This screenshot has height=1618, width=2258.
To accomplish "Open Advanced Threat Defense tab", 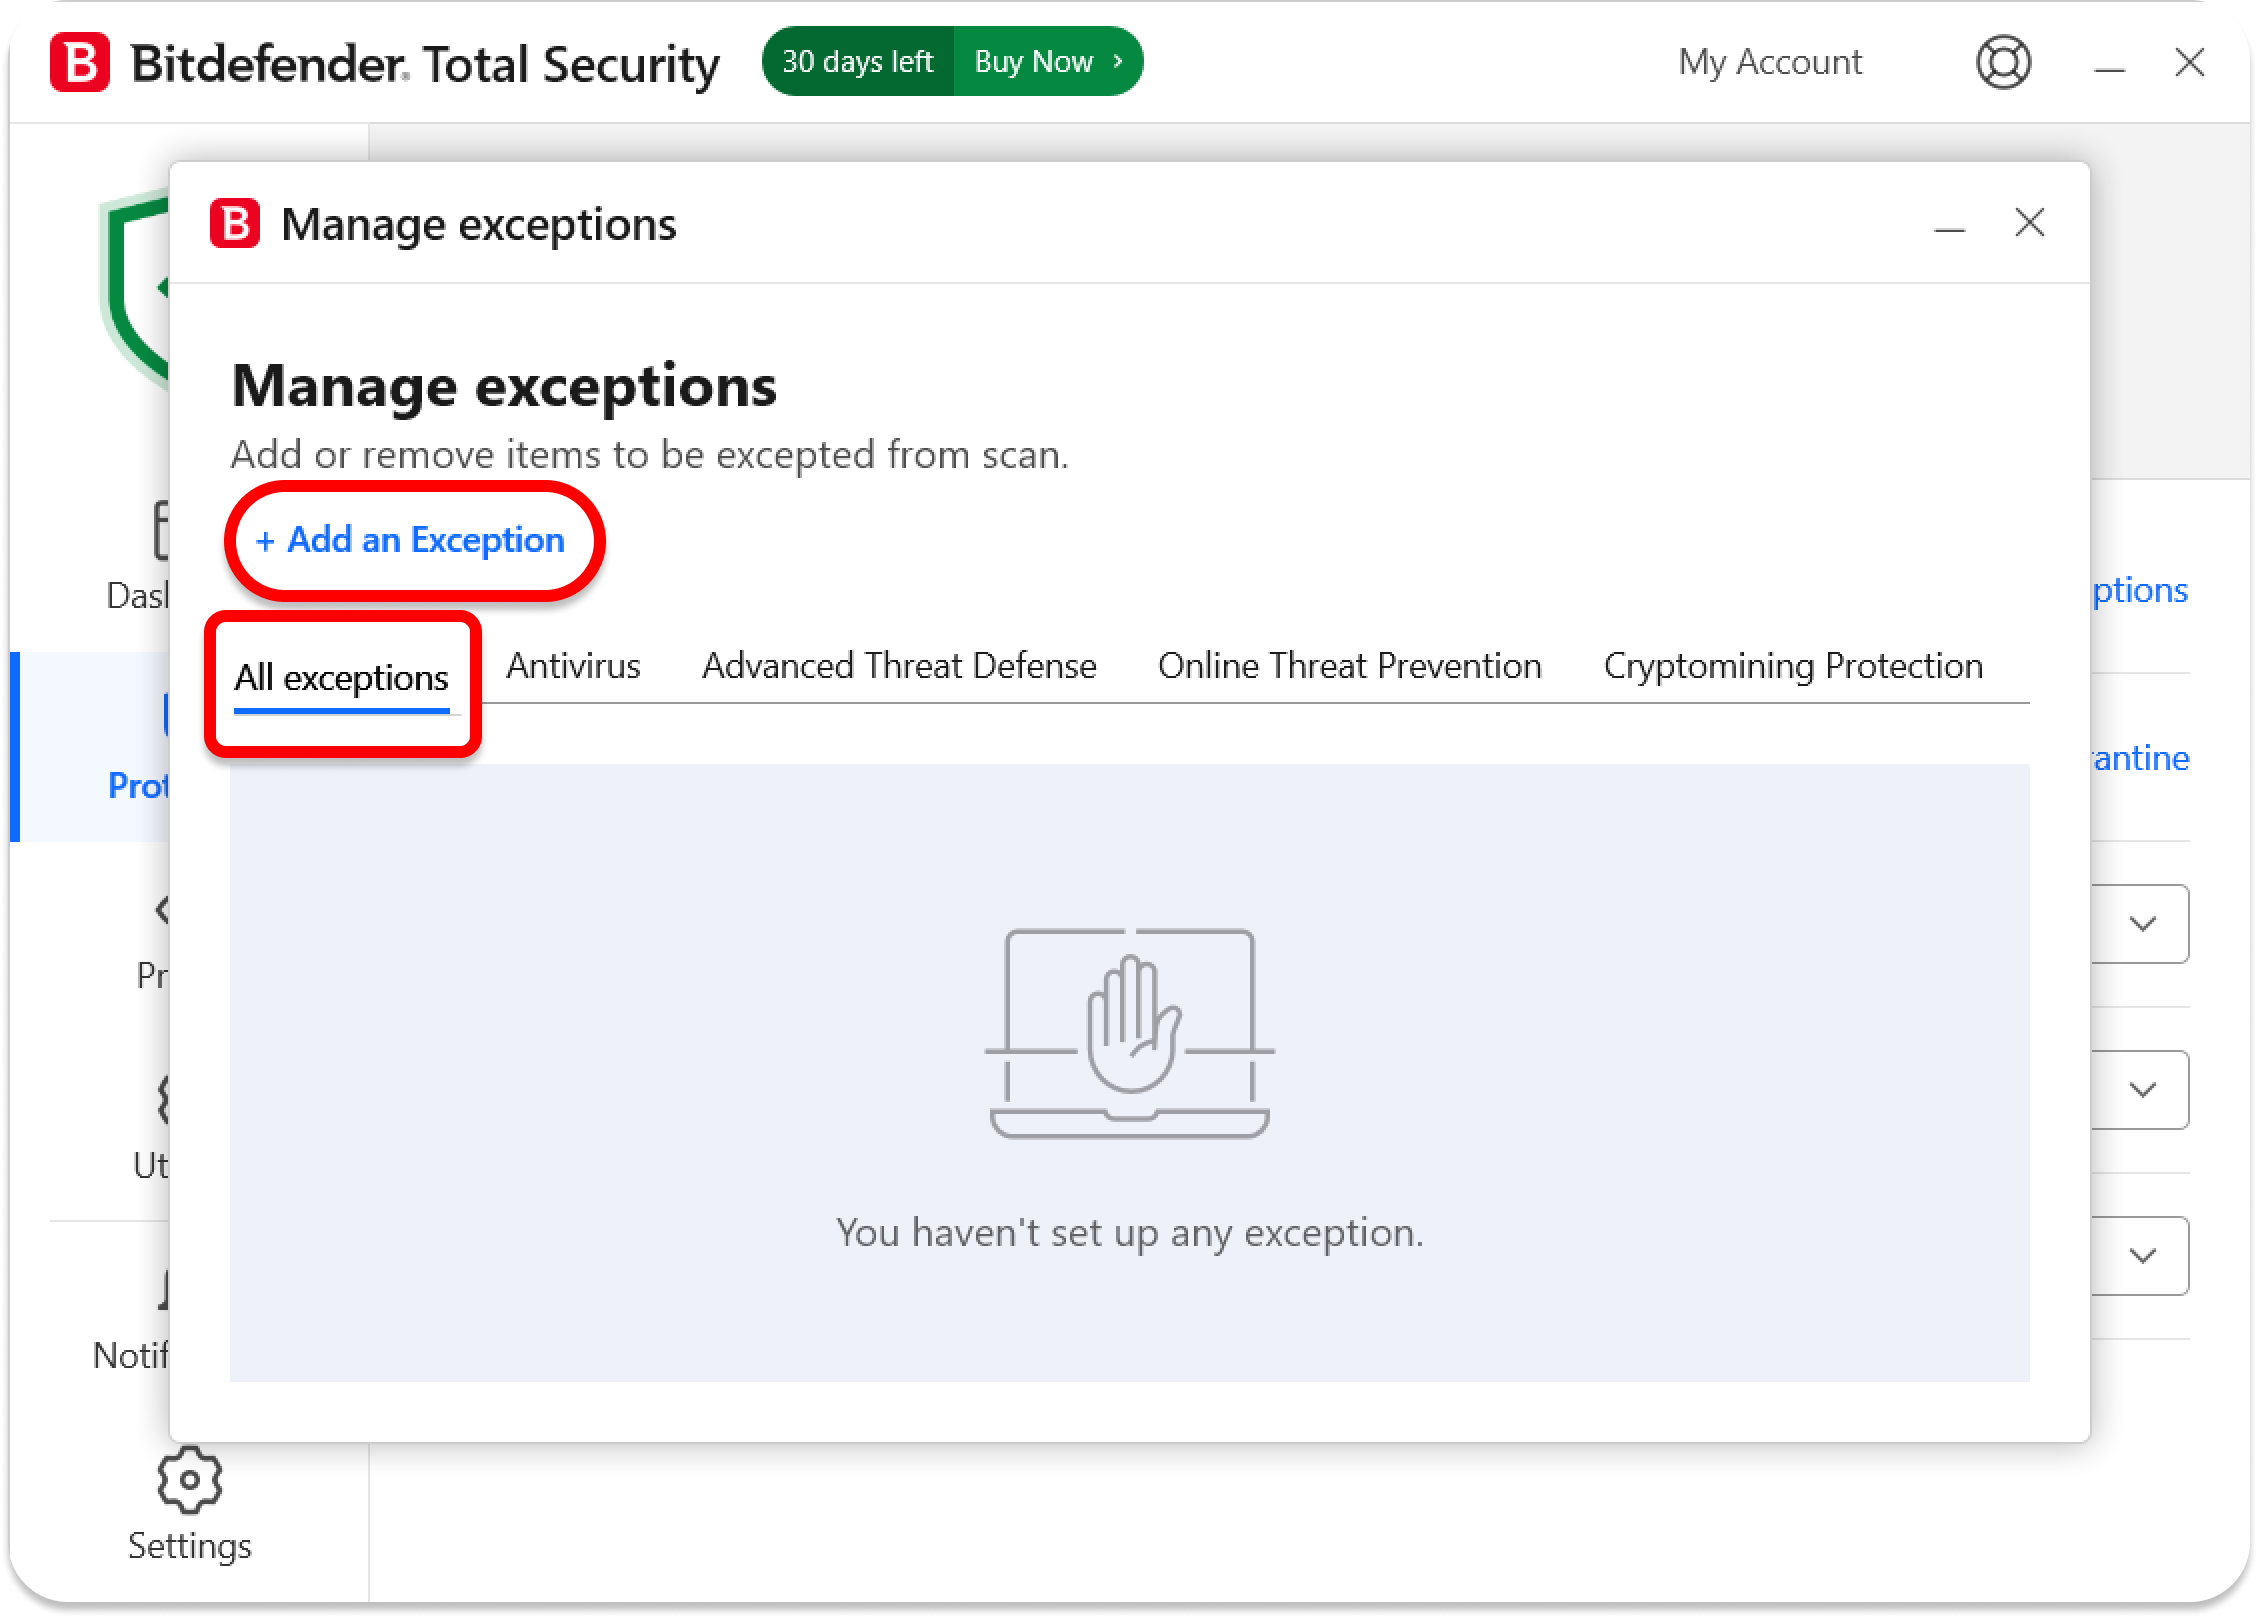I will click(x=899, y=666).
